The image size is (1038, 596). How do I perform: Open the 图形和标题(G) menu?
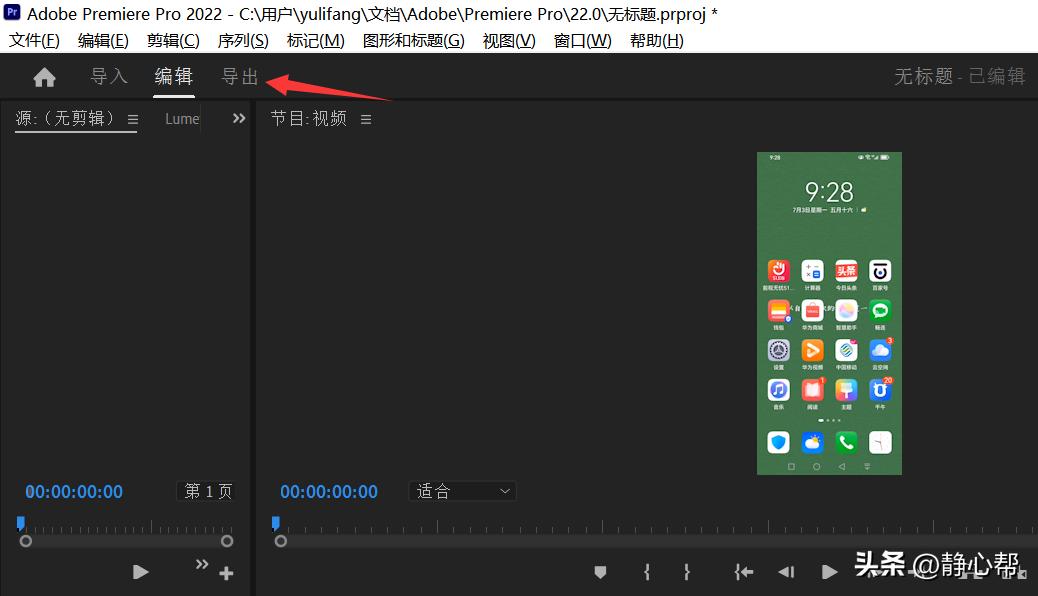click(414, 41)
